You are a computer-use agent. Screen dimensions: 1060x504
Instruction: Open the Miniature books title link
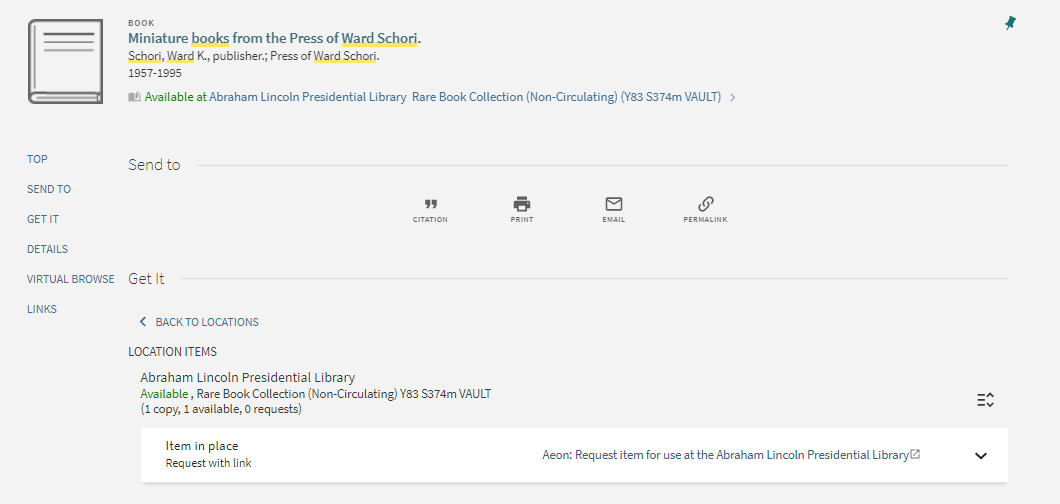coord(274,38)
